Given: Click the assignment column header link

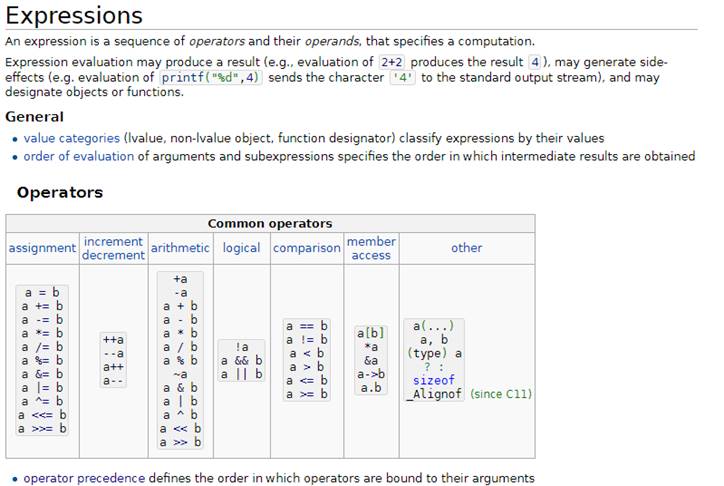Looking at the screenshot, I should click(42, 248).
